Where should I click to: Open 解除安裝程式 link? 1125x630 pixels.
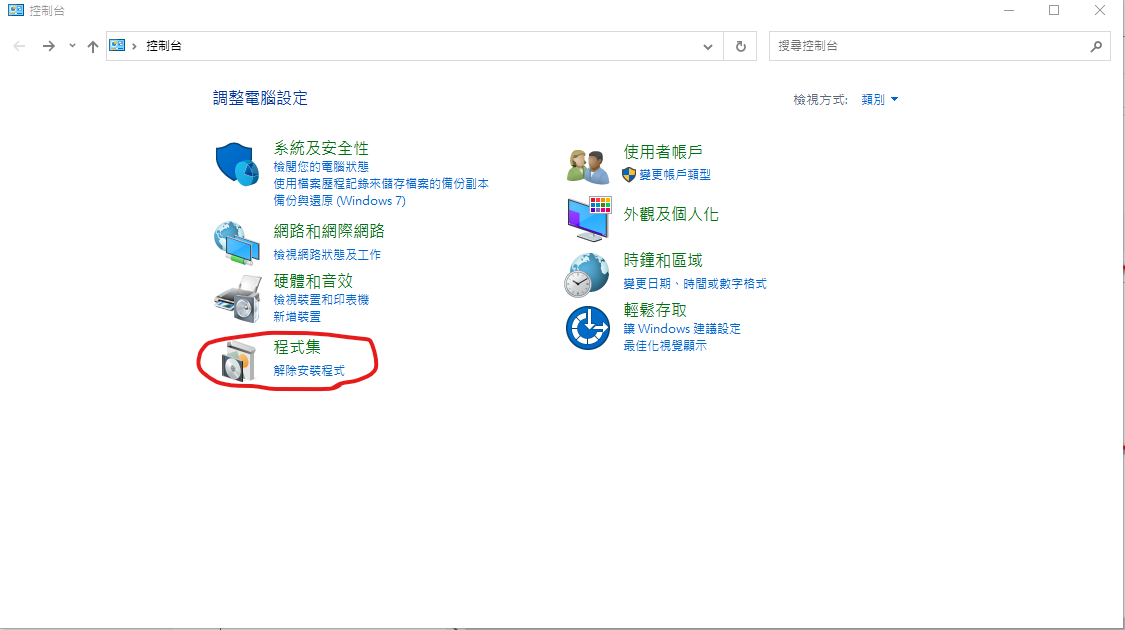pyautogui.click(x=309, y=371)
